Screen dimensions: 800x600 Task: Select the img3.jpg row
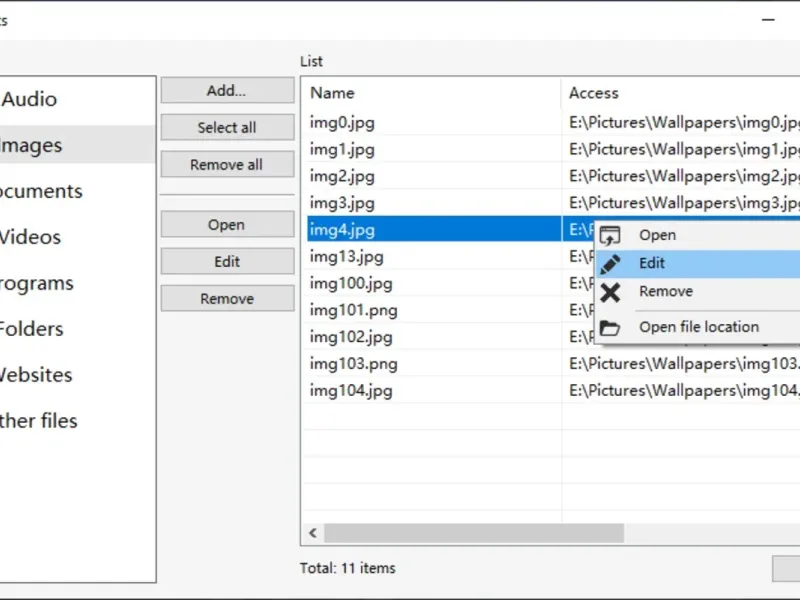click(553, 203)
